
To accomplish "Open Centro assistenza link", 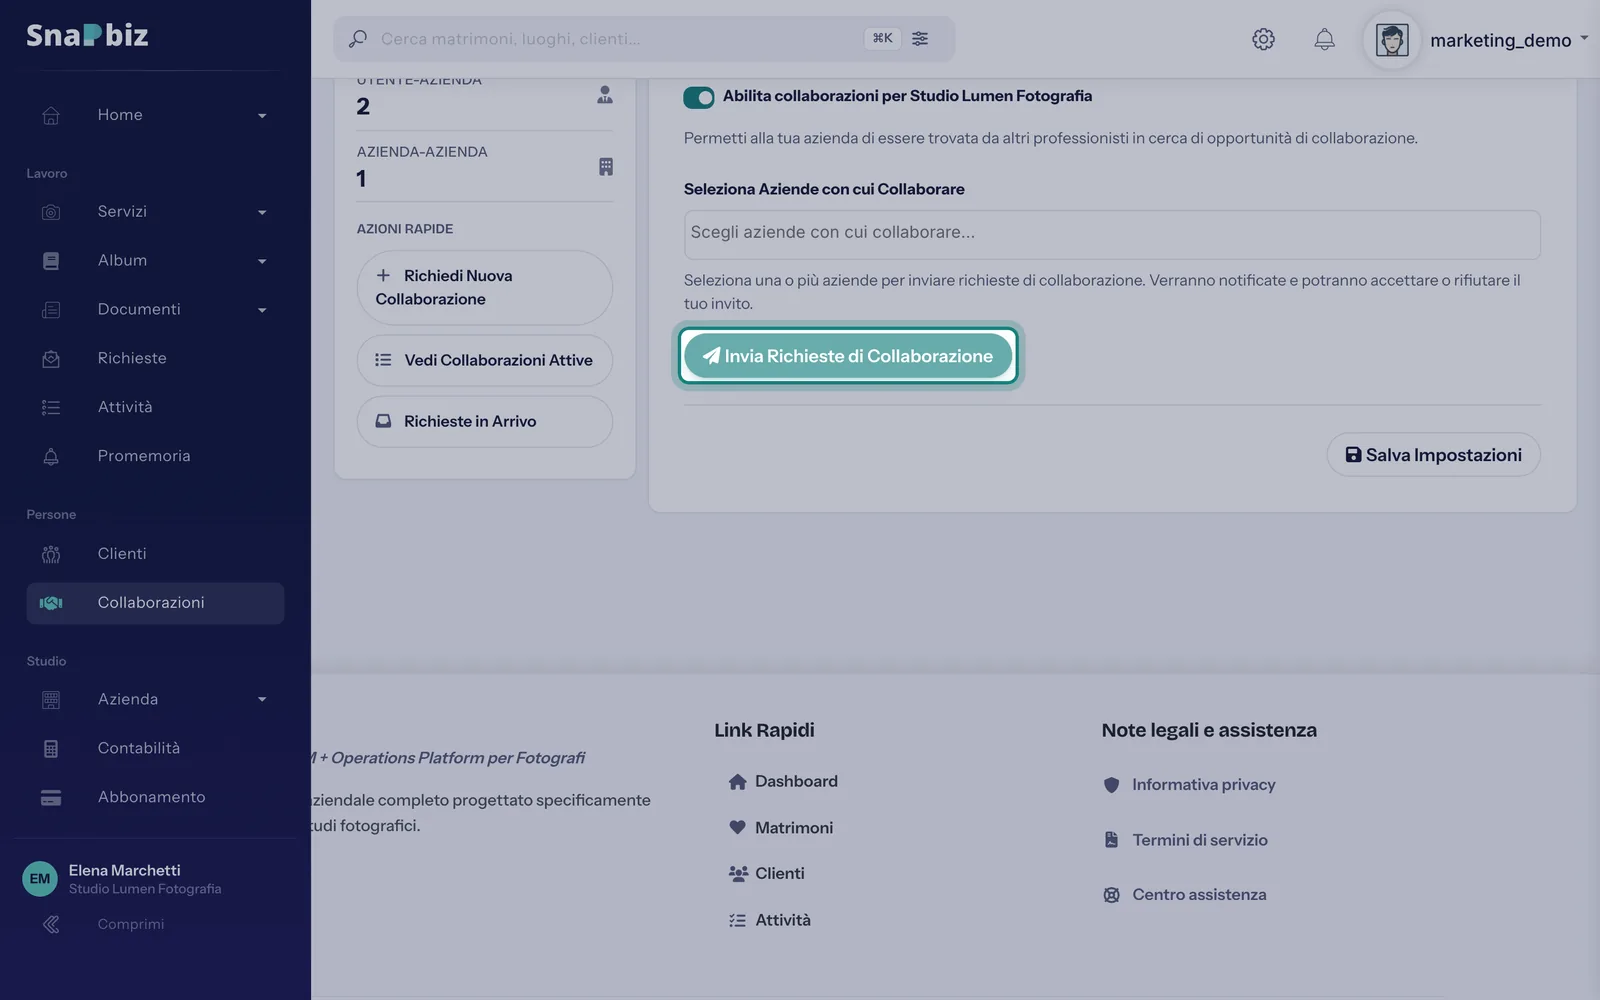I will pos(1184,895).
